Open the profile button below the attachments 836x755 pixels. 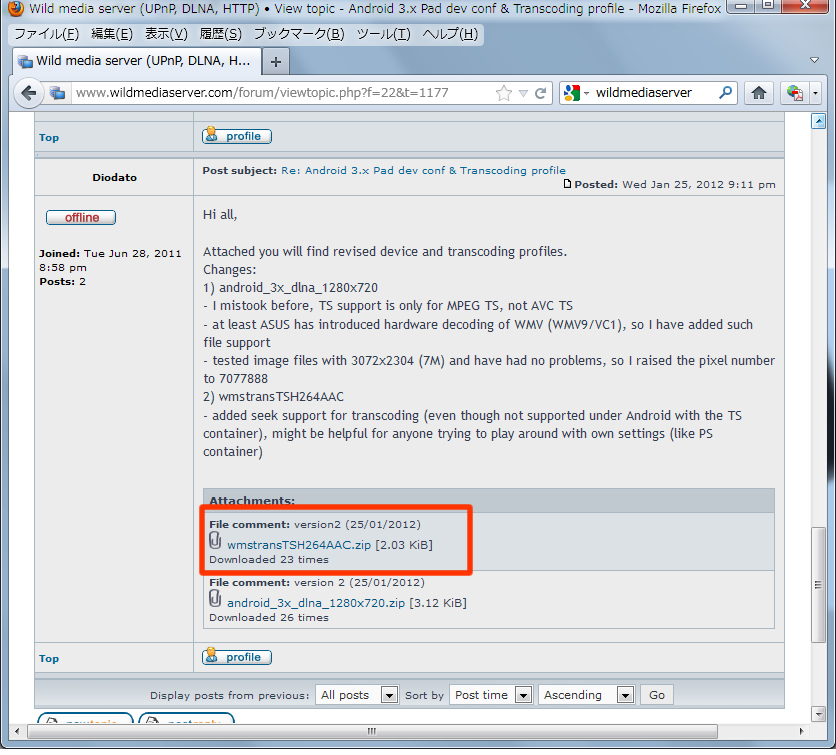[237, 657]
